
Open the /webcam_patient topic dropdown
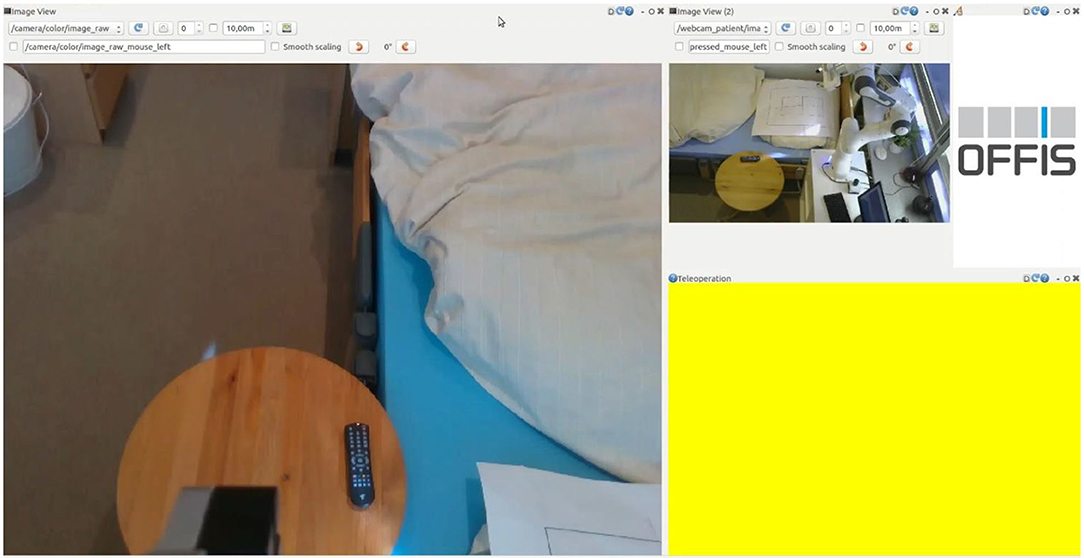(722, 28)
